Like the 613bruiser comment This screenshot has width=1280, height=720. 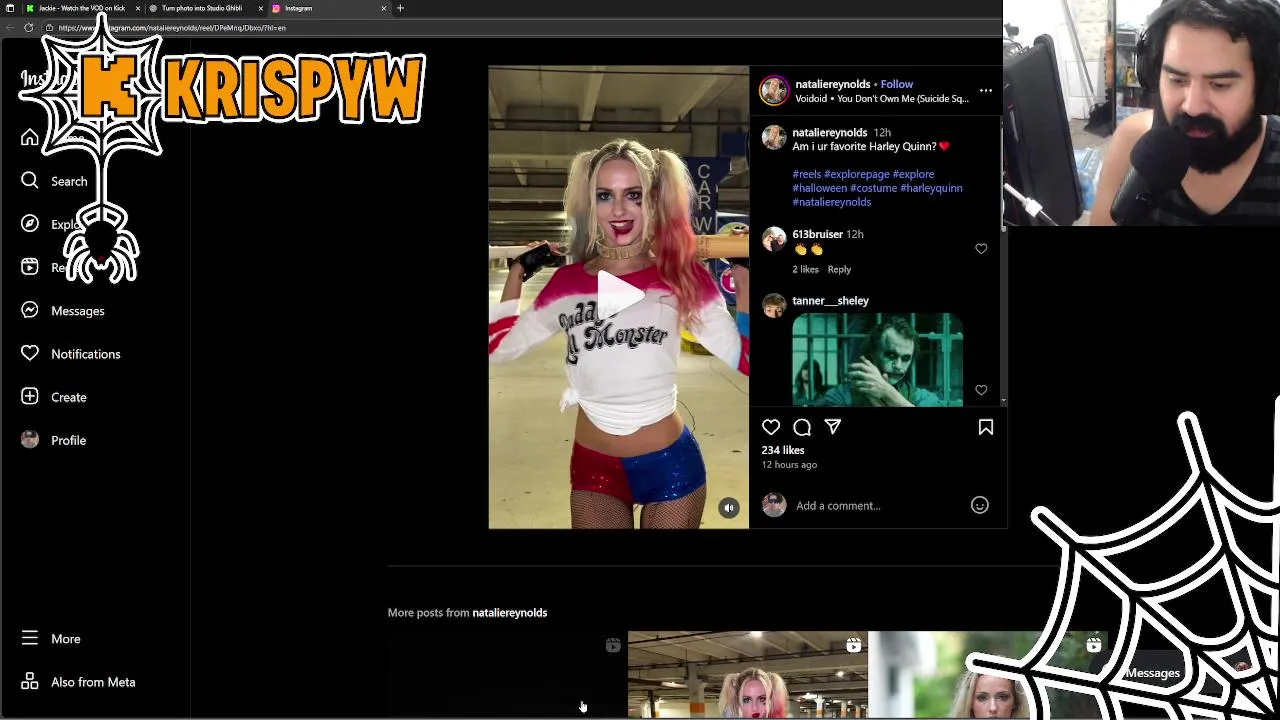tap(981, 249)
